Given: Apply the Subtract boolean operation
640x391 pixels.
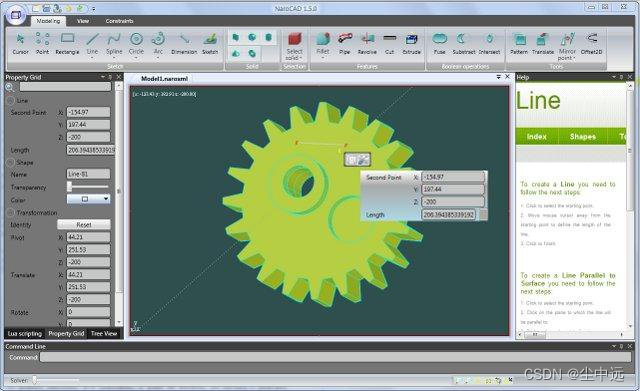Looking at the screenshot, I should [464, 44].
